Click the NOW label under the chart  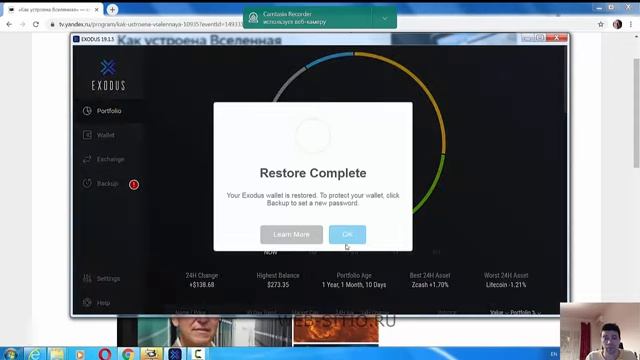(x=271, y=253)
